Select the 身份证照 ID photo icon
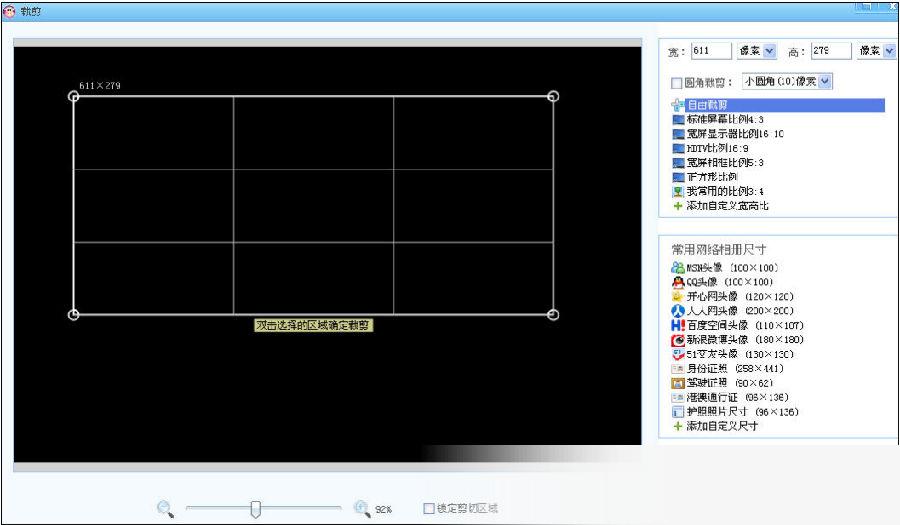Screen dimensions: 900x525 (x=678, y=368)
